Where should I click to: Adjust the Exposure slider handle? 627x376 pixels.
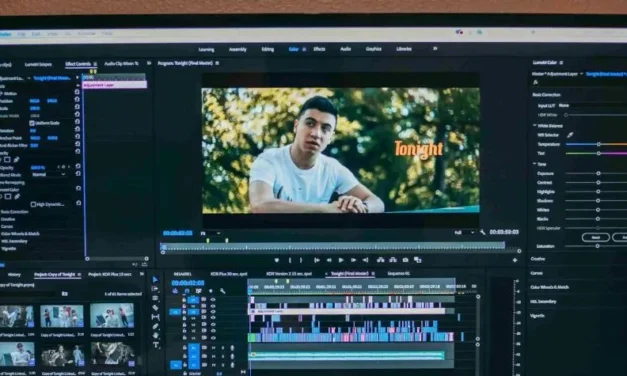[x=598, y=173]
